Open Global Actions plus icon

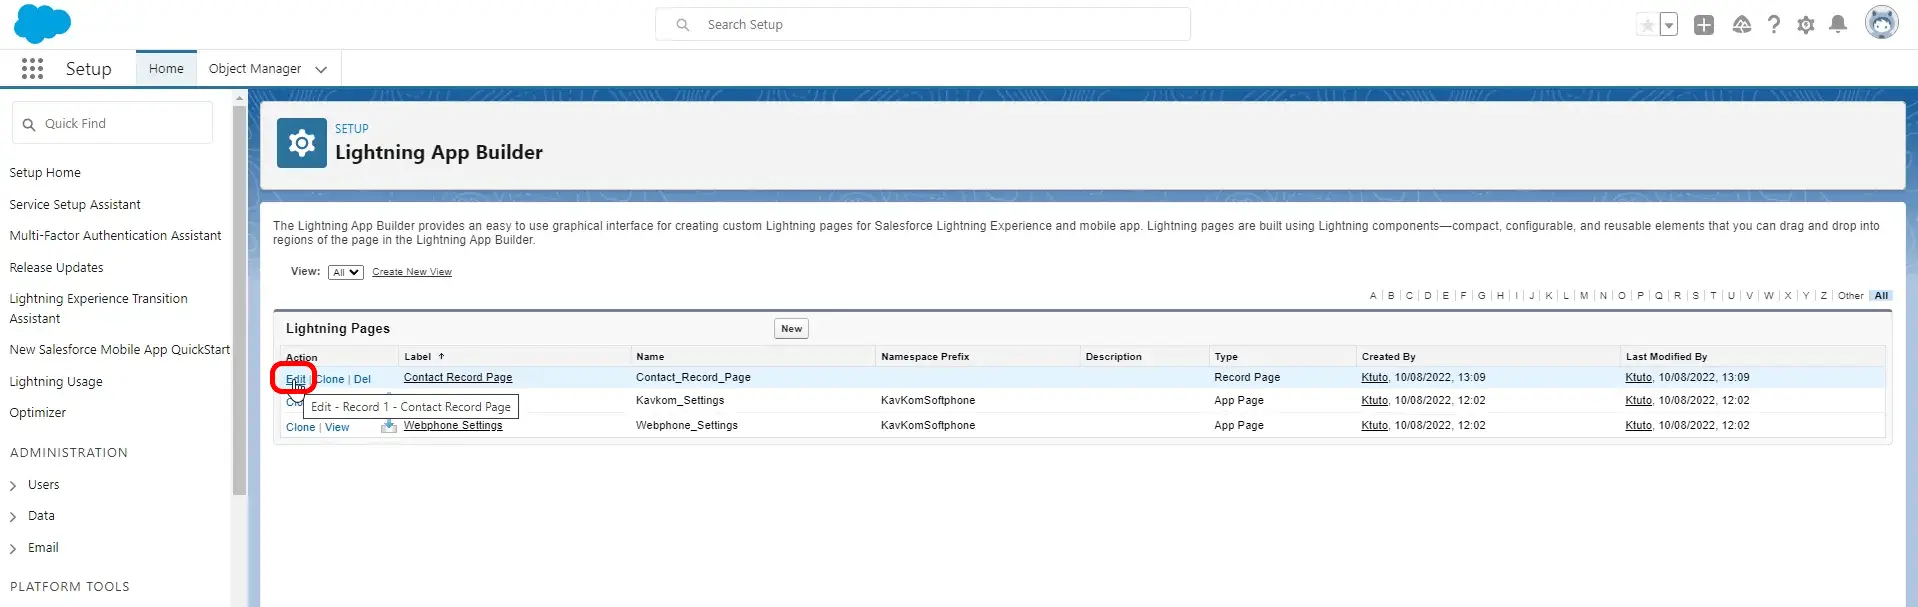click(1703, 25)
